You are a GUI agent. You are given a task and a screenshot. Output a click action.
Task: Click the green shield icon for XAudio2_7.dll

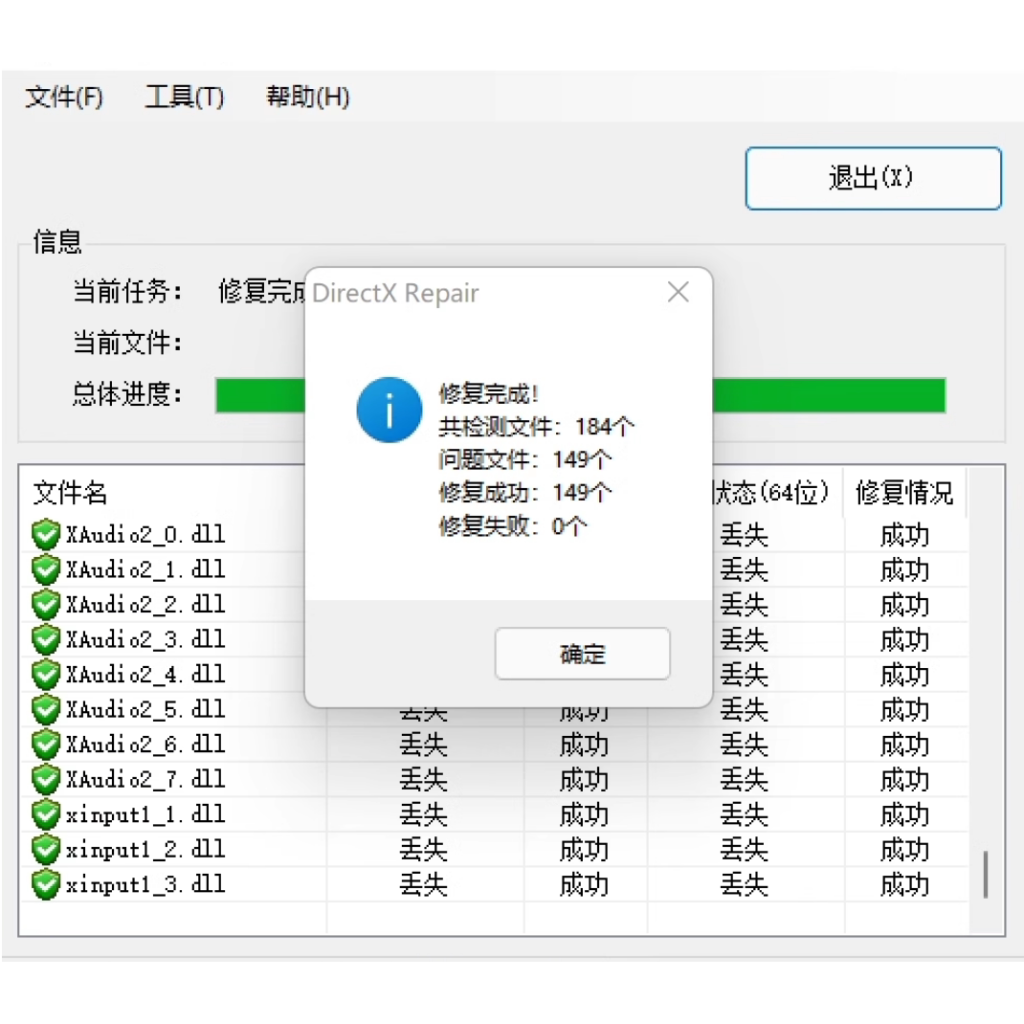pyautogui.click(x=46, y=779)
